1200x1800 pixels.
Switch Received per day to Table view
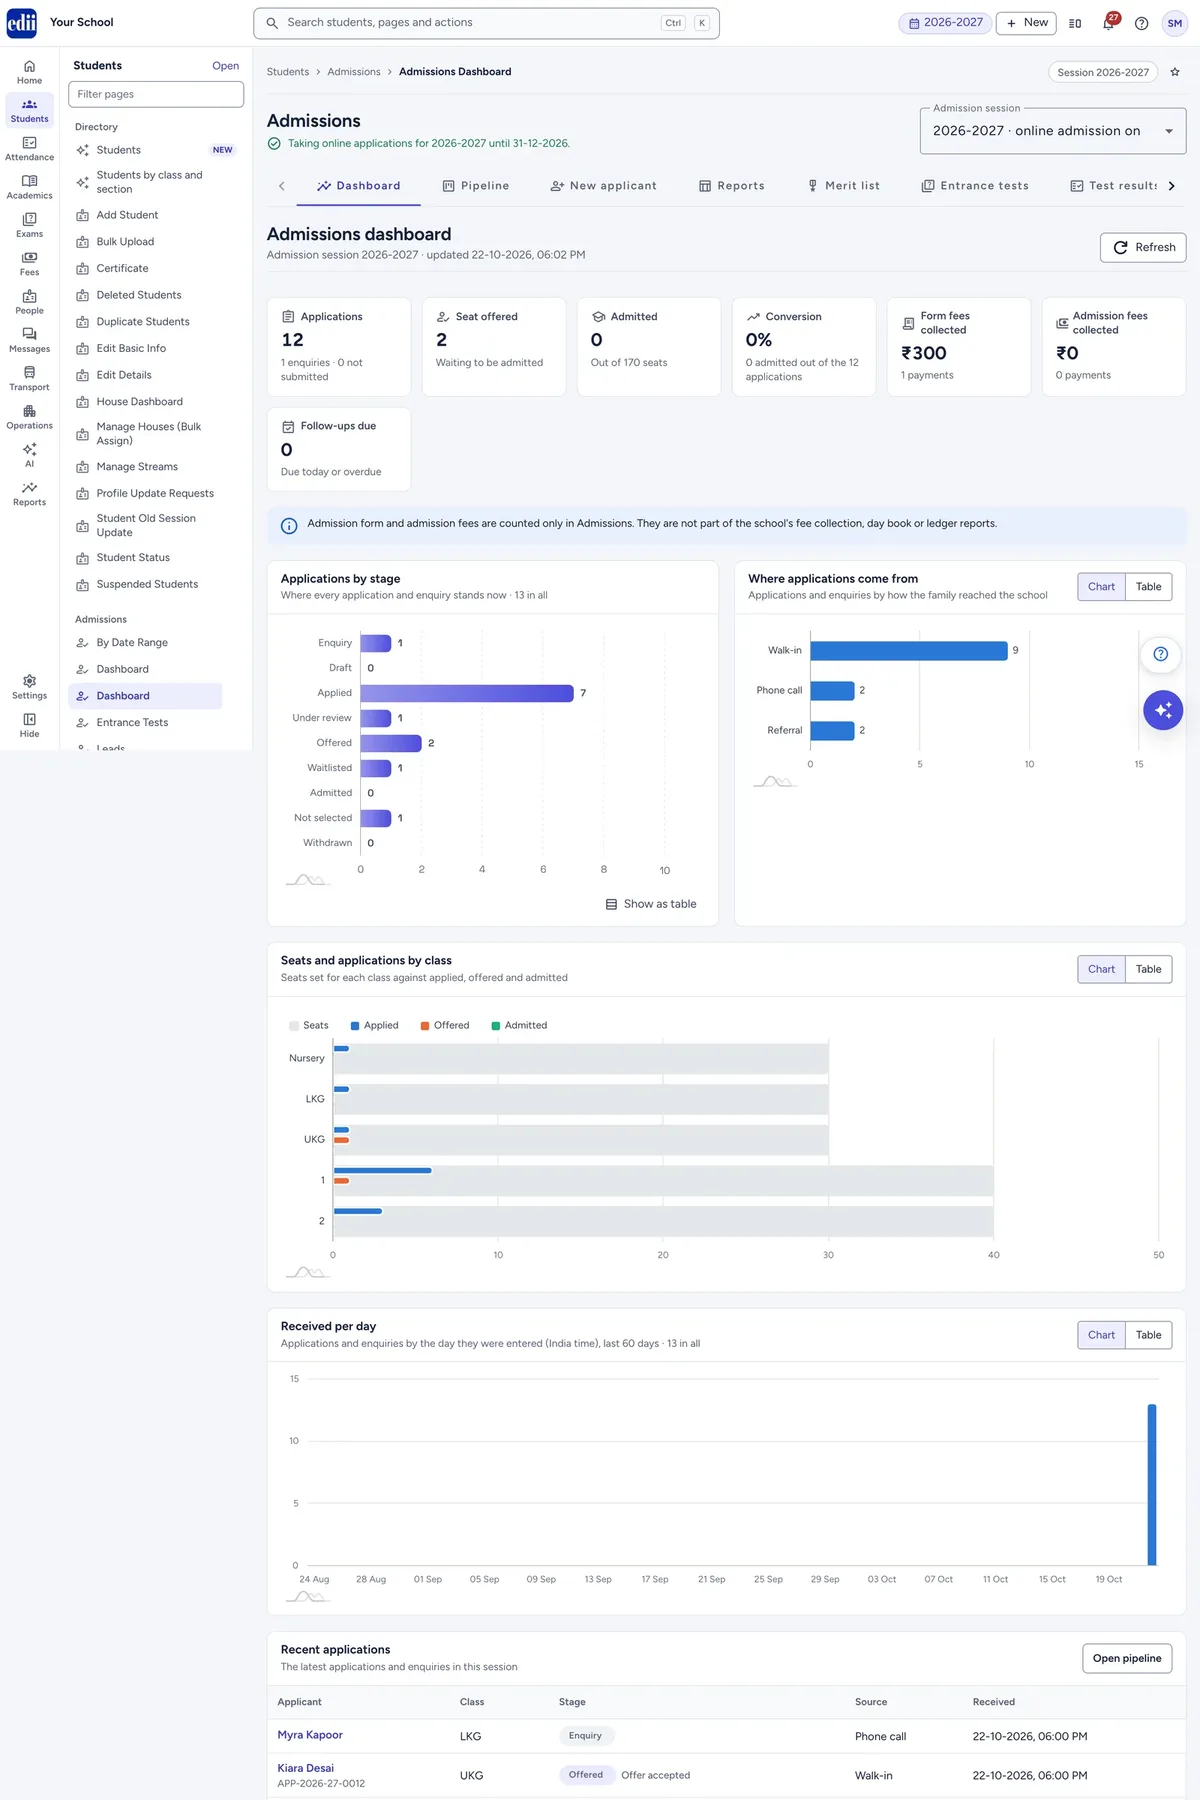click(x=1148, y=1335)
